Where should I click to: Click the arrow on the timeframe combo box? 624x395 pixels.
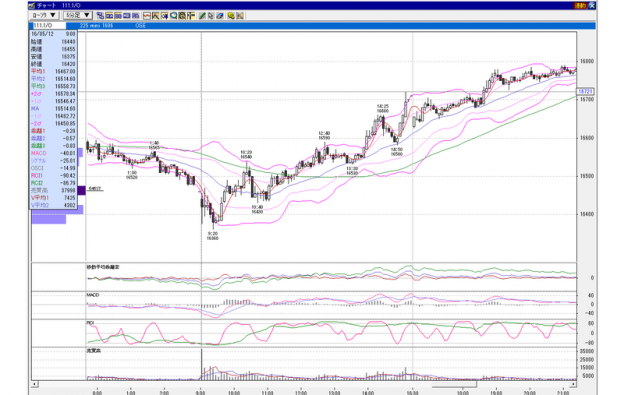tap(87, 15)
